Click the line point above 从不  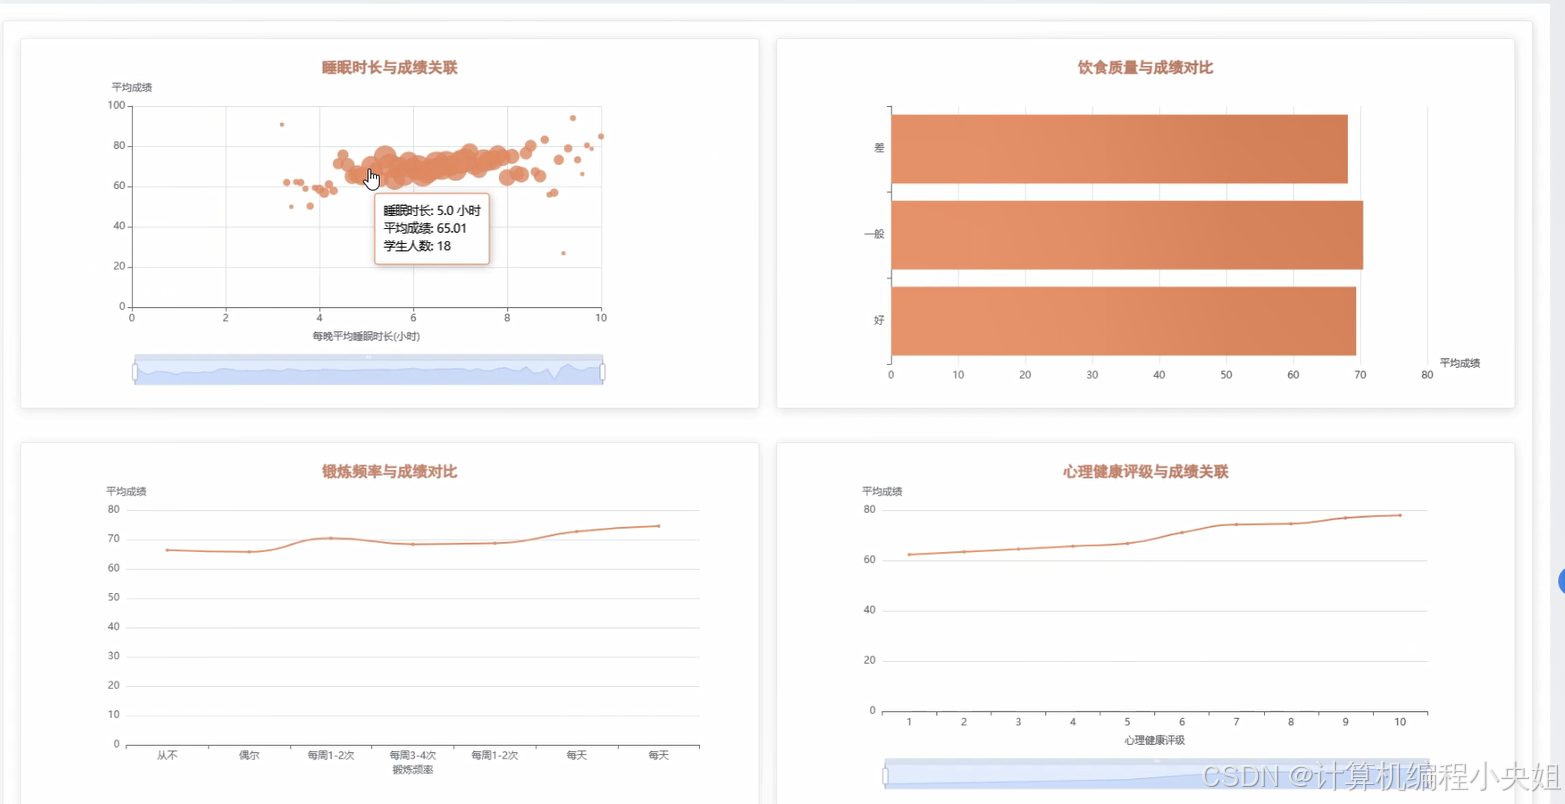point(167,550)
